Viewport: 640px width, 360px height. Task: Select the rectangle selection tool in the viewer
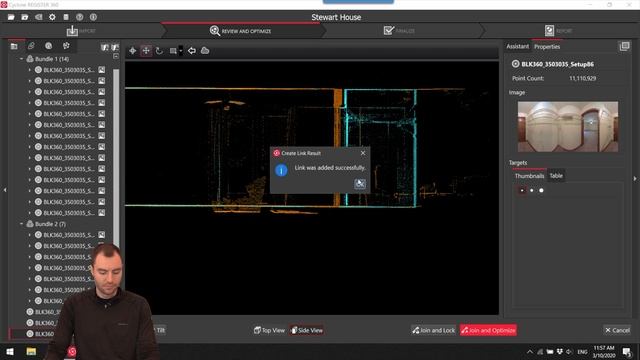[173, 51]
